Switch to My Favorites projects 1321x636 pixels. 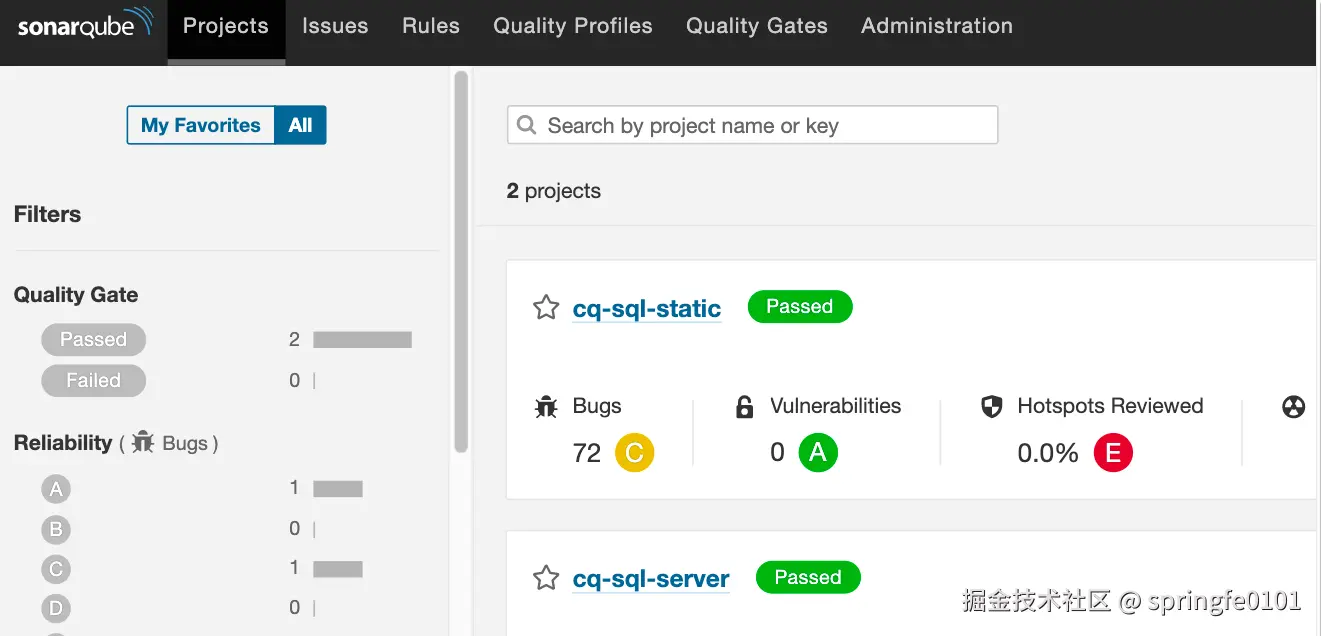[x=201, y=126]
